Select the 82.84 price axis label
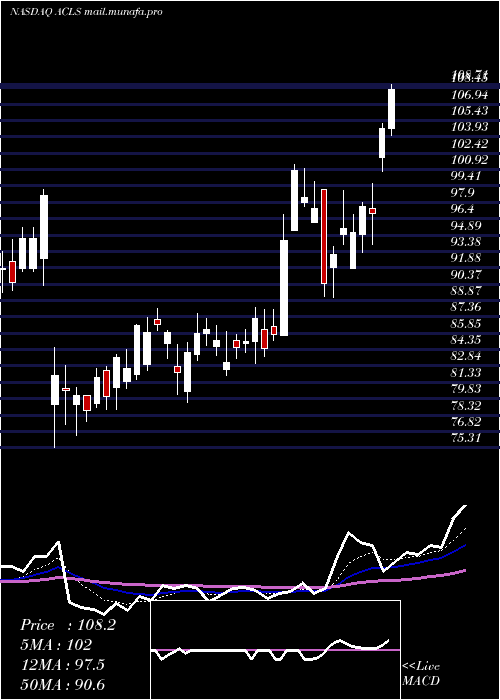Viewport: 500px width, 700px height. (466, 356)
